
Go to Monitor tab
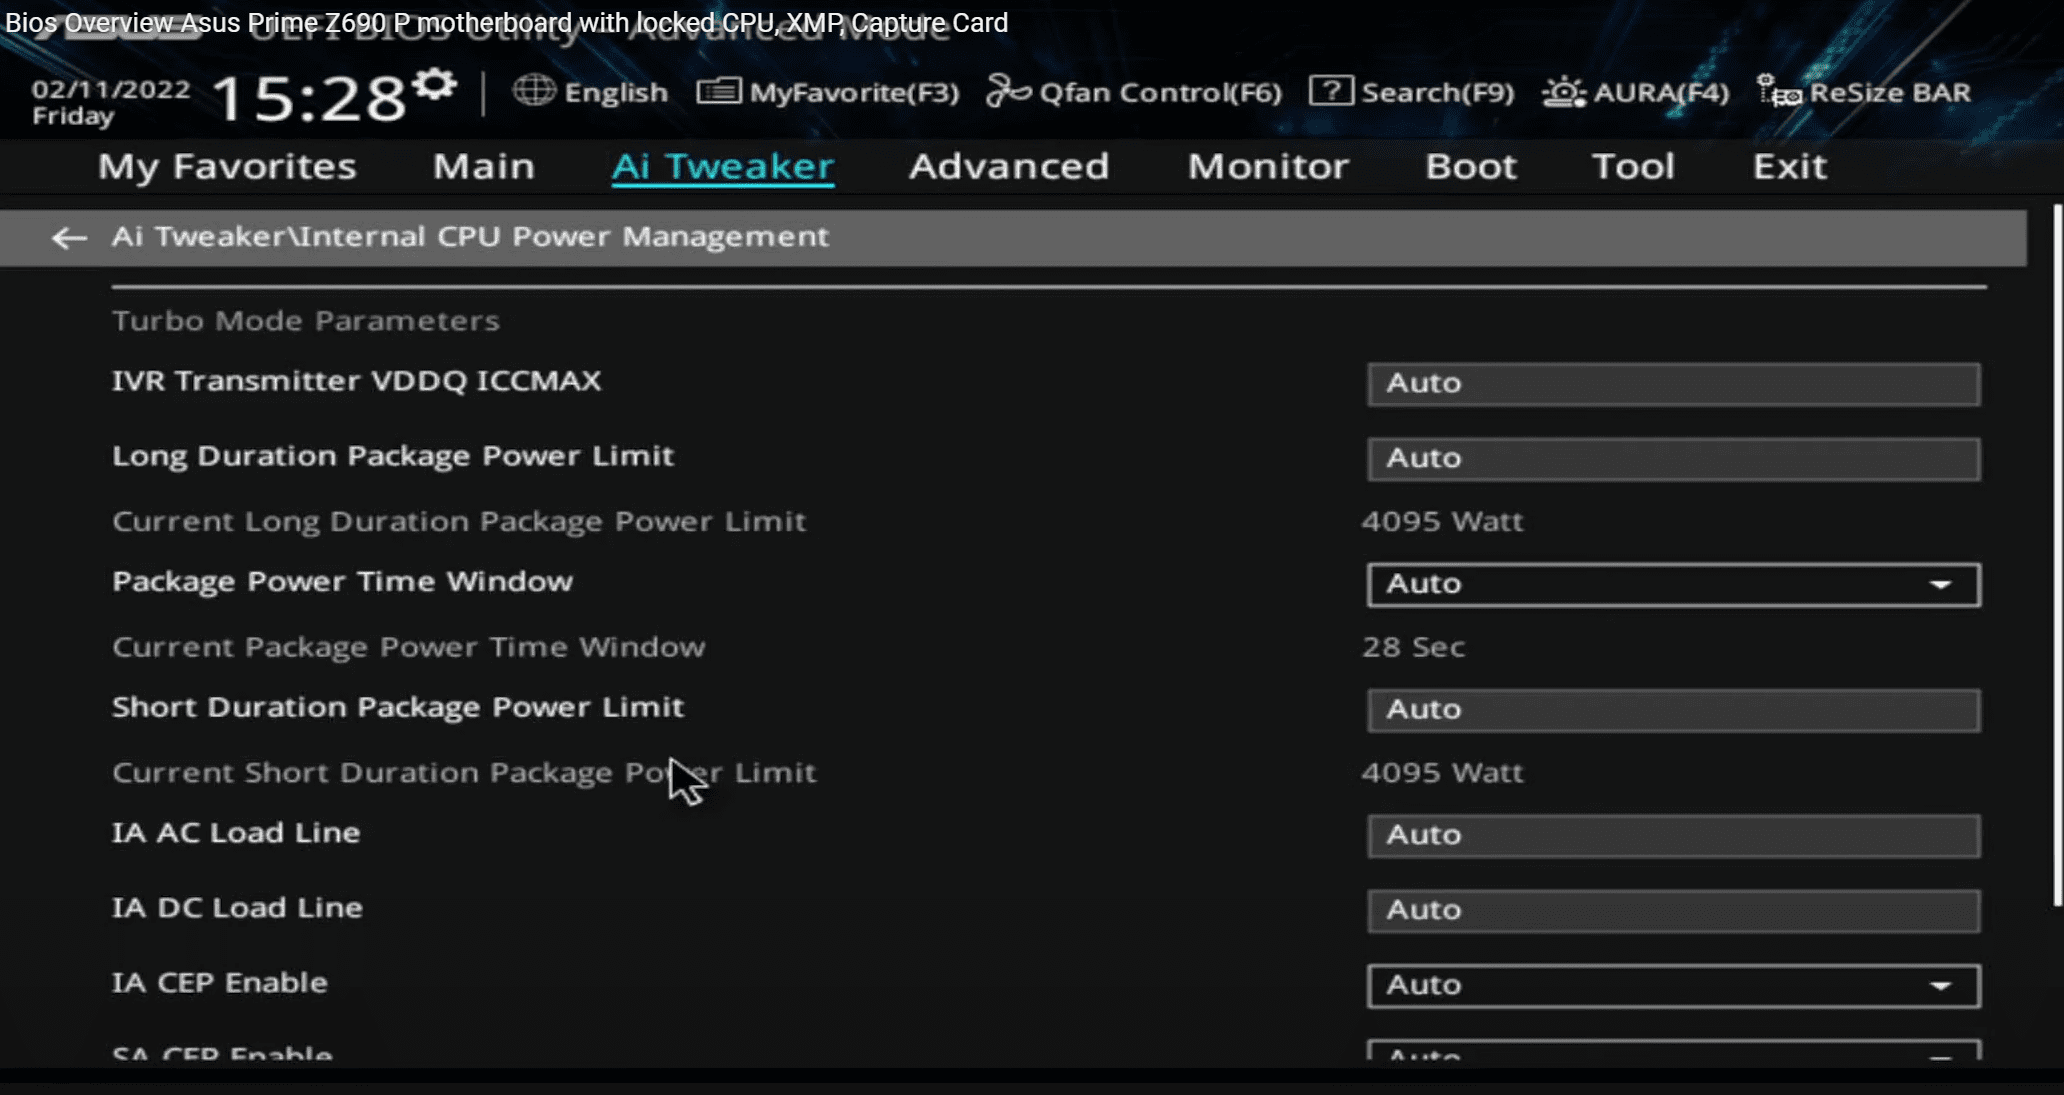1268,166
